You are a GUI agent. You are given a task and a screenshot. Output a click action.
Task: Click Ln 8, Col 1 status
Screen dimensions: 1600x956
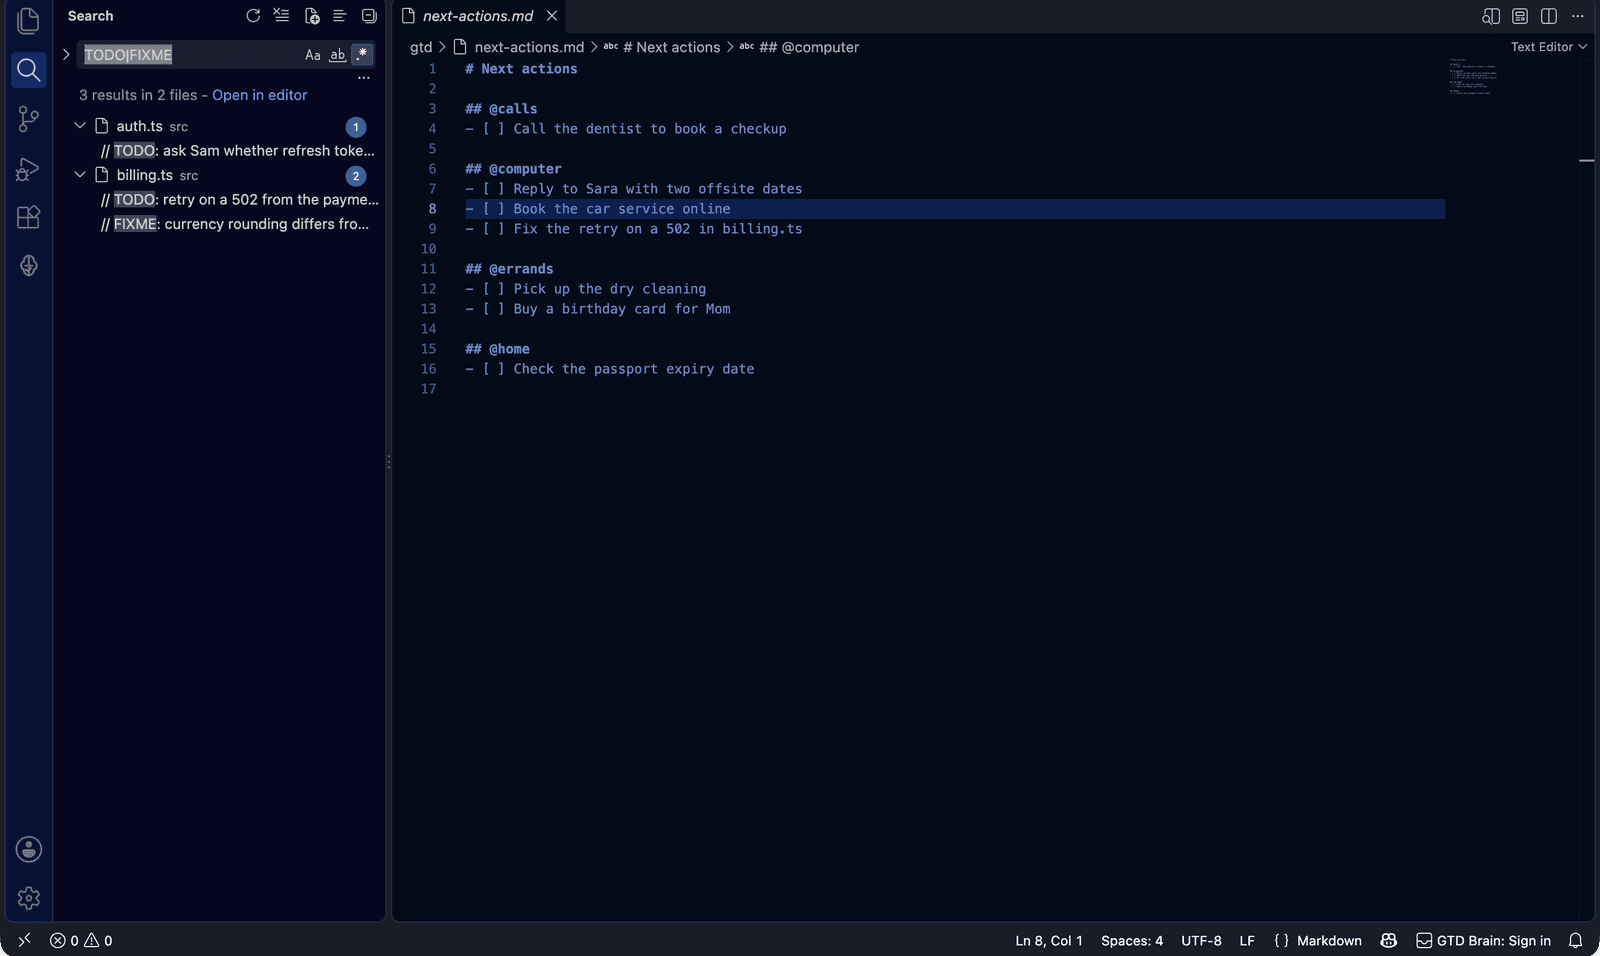click(1049, 940)
